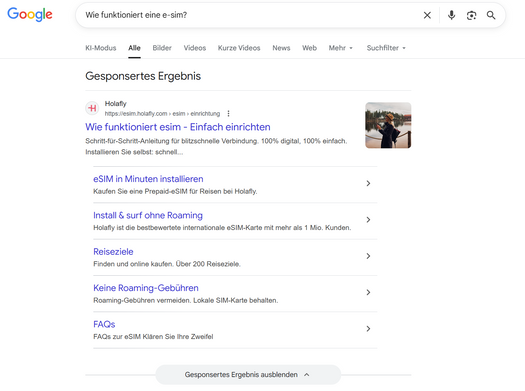
Task: Clear the search query with X icon
Action: (x=427, y=15)
